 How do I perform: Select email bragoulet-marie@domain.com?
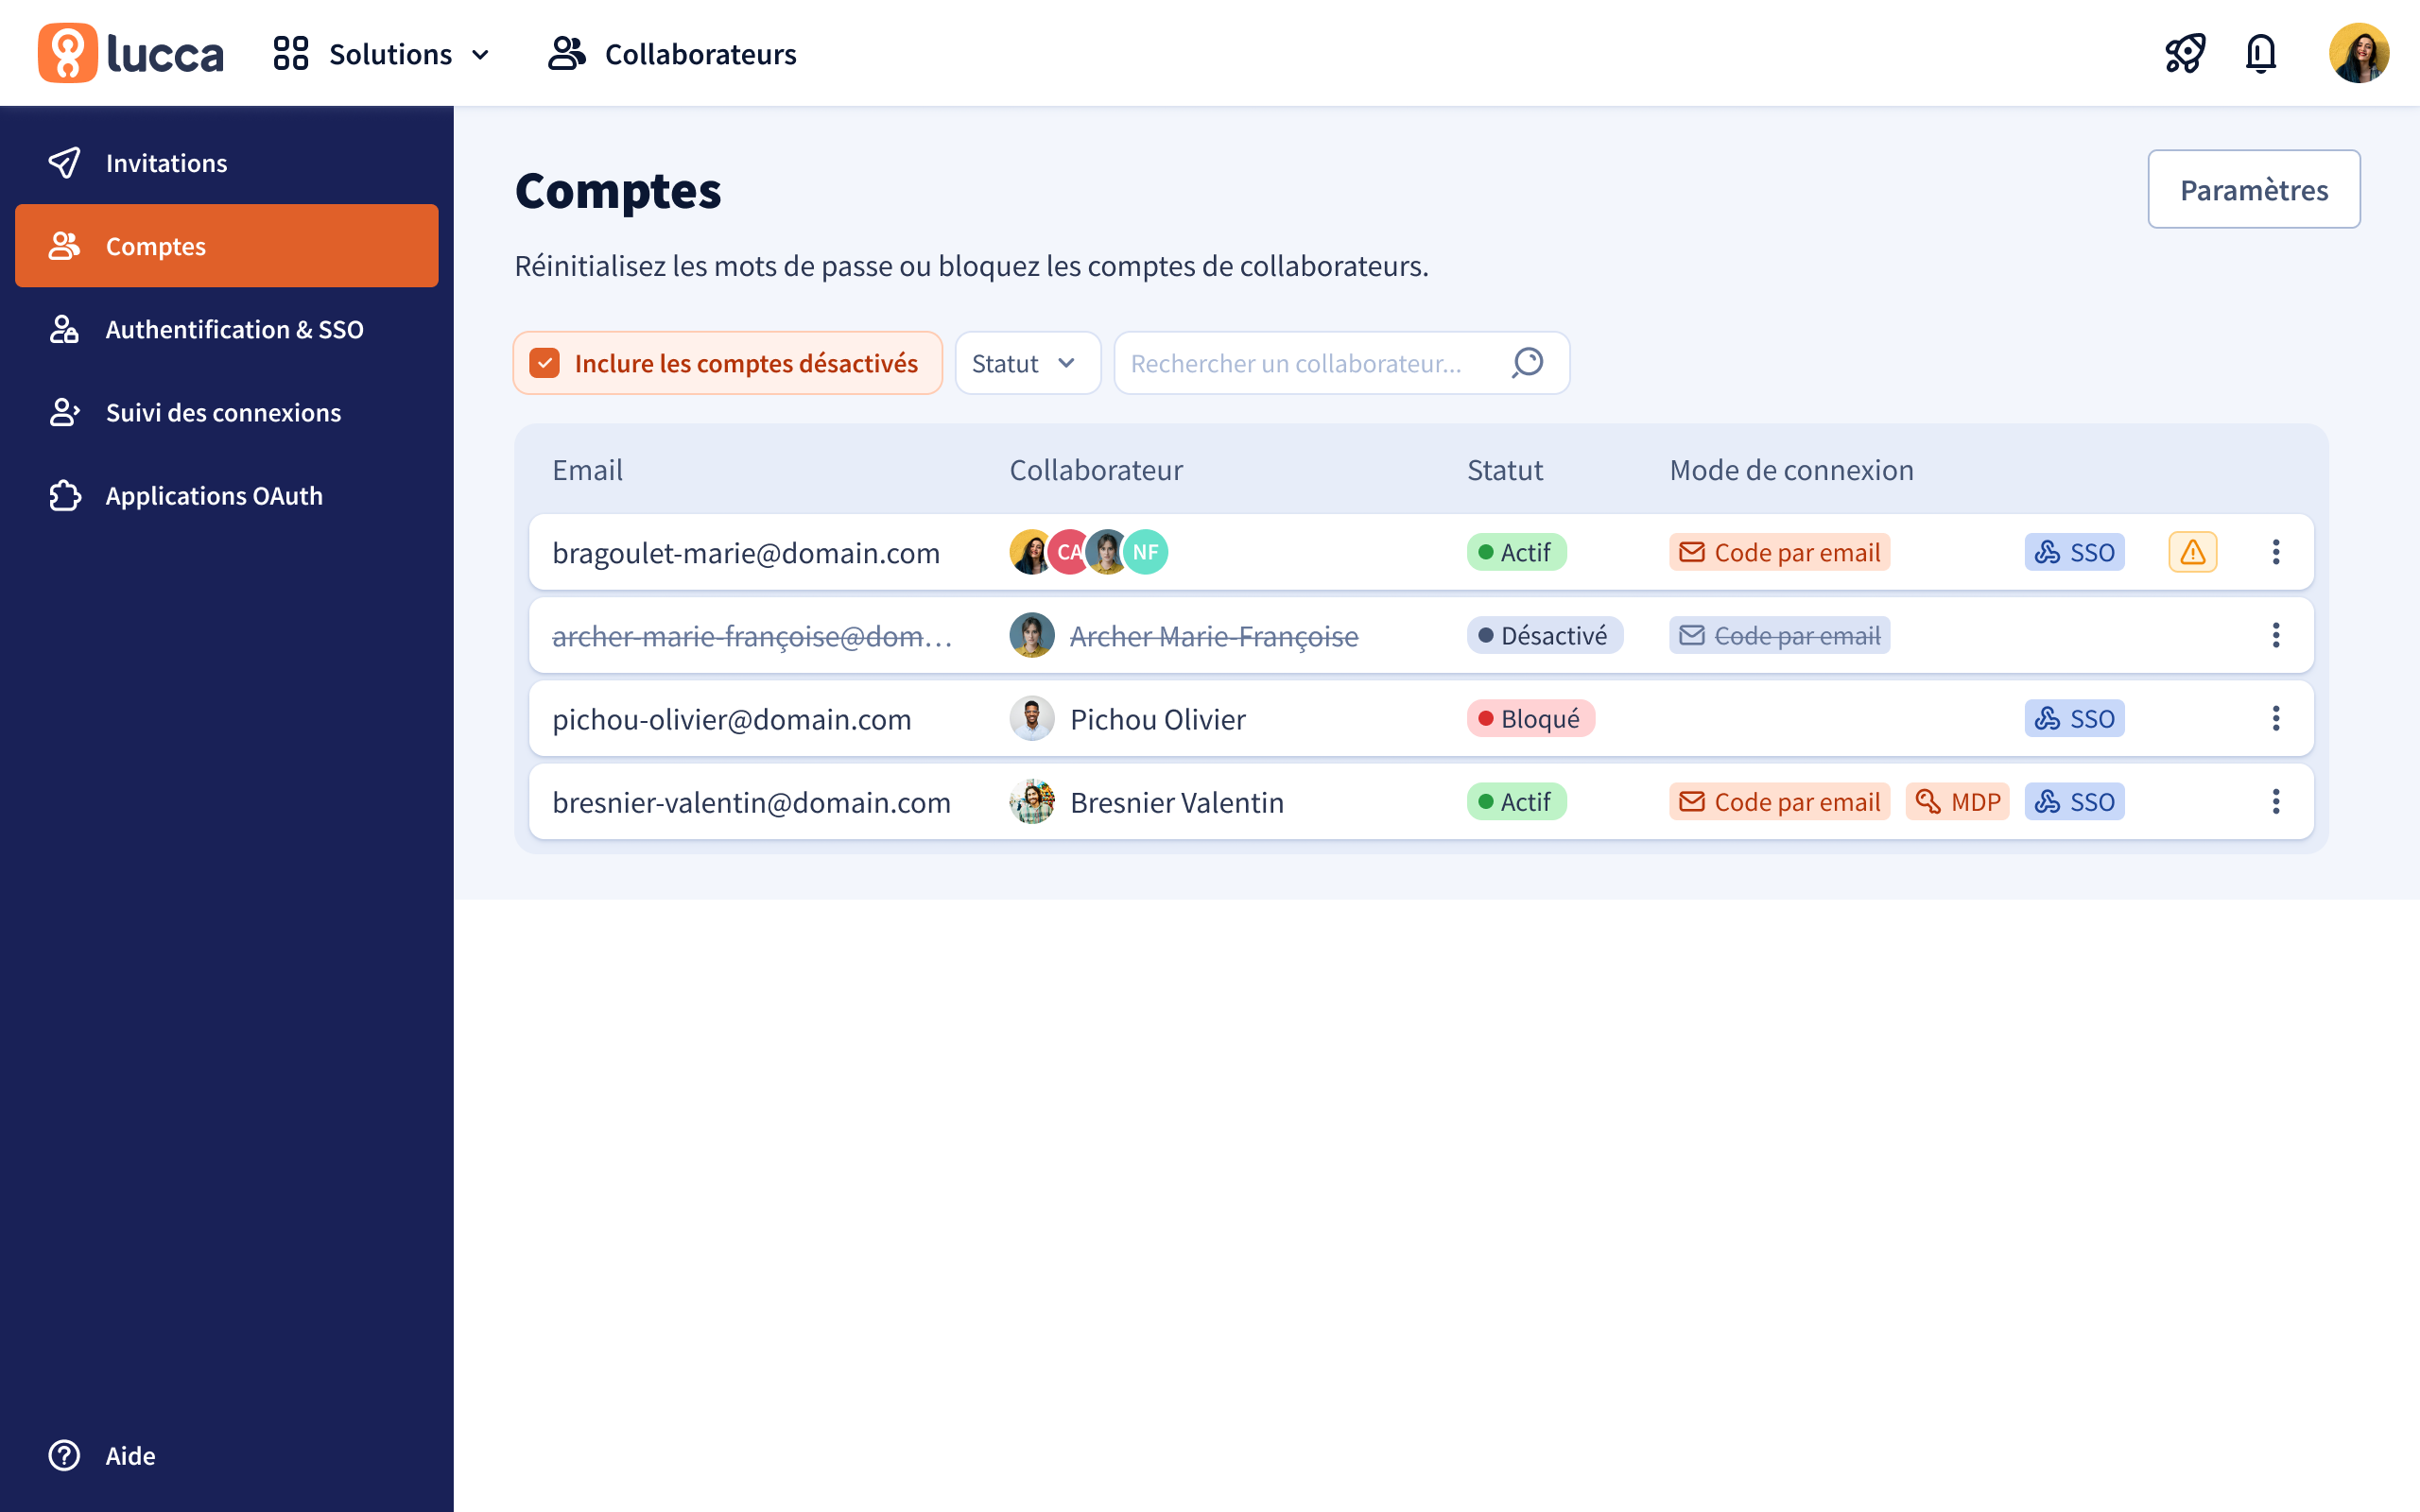point(746,553)
